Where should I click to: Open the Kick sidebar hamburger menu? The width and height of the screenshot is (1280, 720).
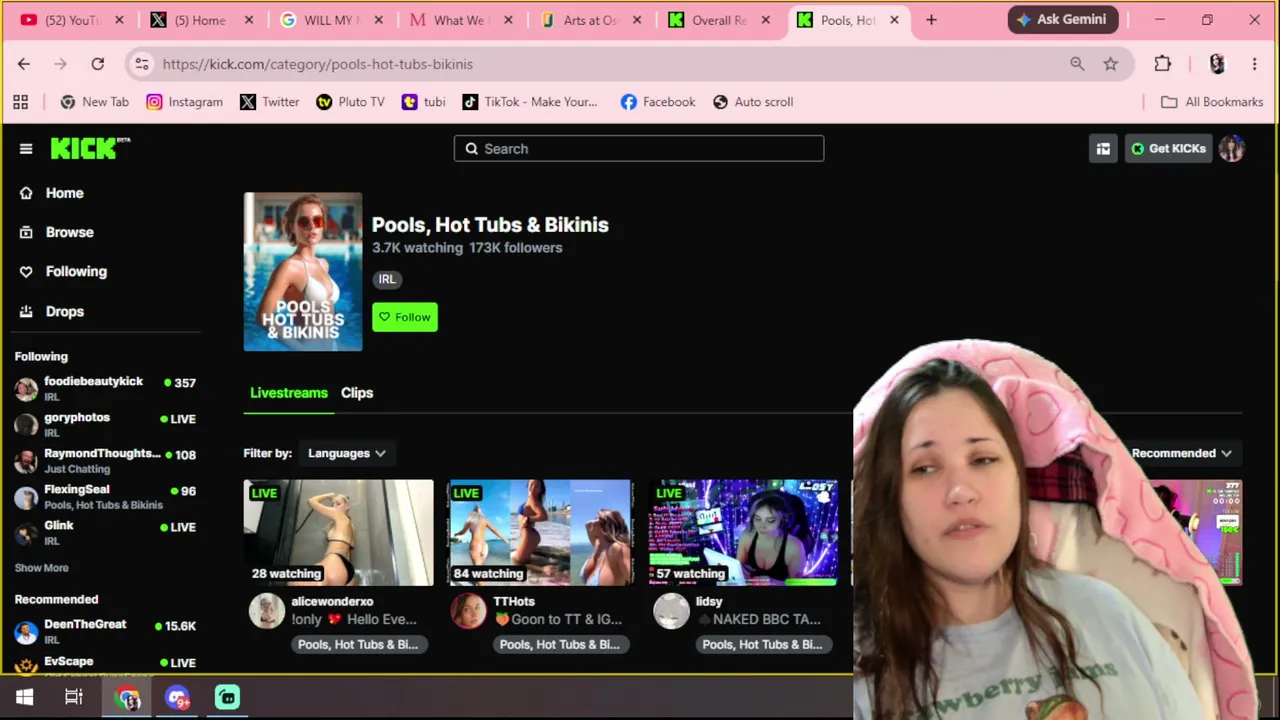click(x=26, y=149)
